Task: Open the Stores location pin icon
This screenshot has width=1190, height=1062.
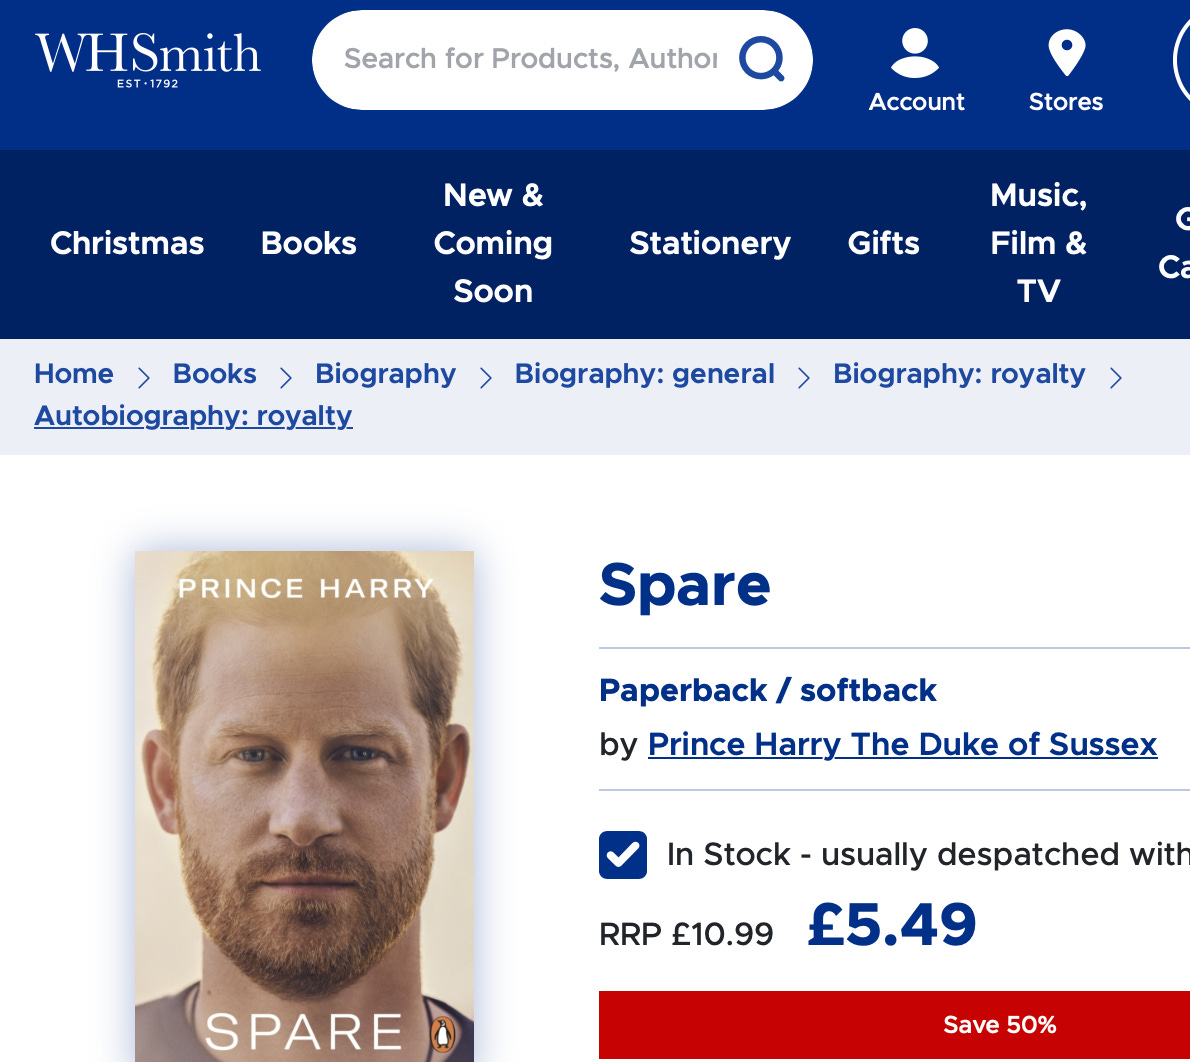Action: [x=1066, y=52]
